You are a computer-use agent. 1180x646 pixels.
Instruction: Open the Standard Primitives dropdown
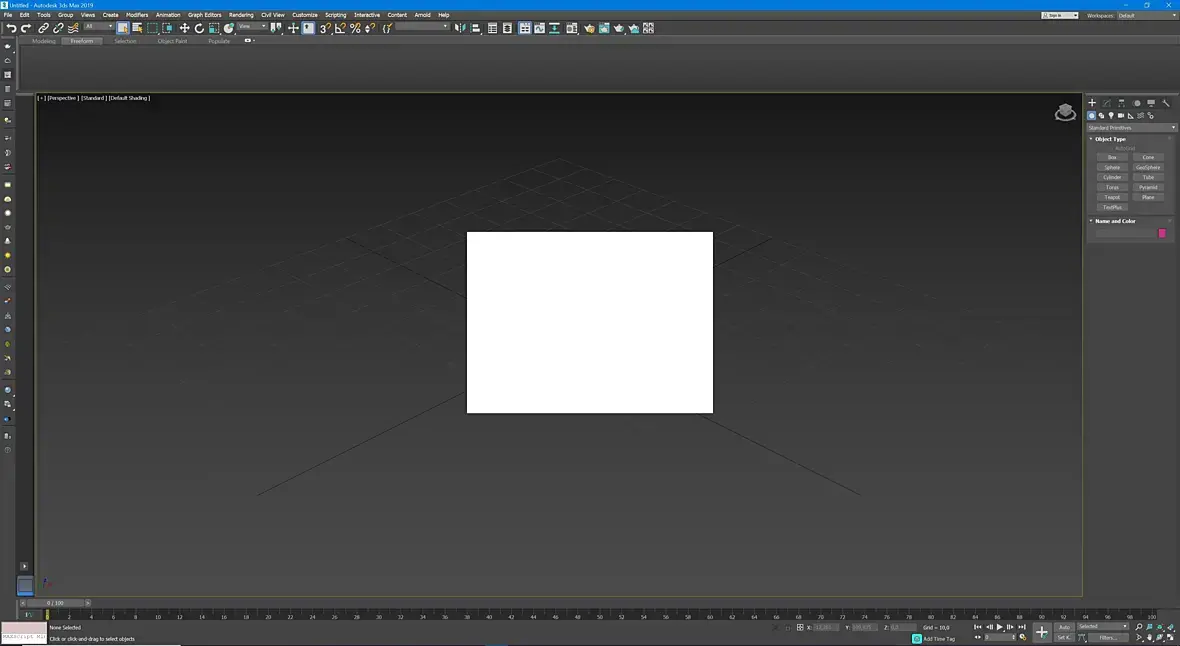coord(1131,127)
